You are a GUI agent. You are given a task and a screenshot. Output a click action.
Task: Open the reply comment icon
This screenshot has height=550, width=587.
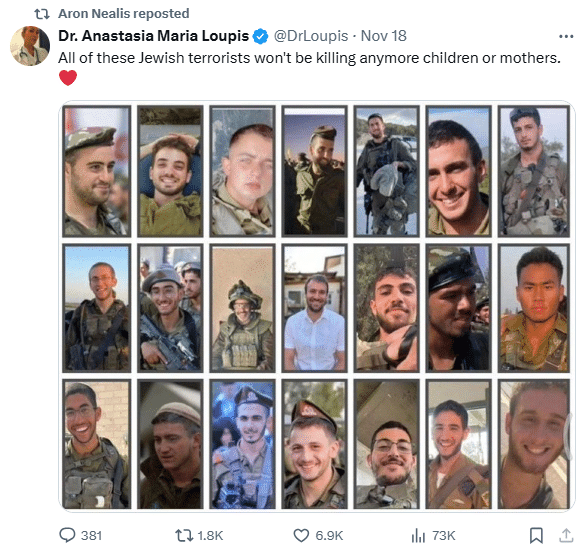coord(67,535)
